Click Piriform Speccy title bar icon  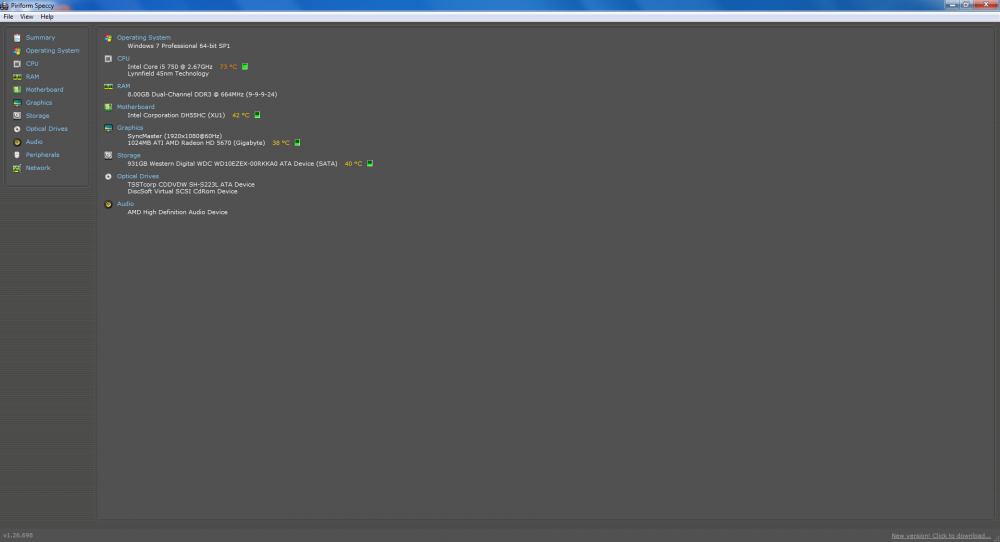pyautogui.click(x=4, y=5)
